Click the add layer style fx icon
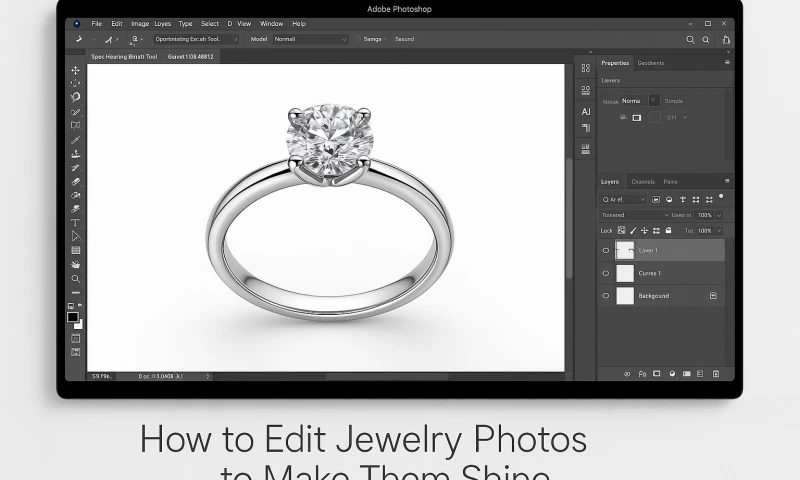 (641, 374)
